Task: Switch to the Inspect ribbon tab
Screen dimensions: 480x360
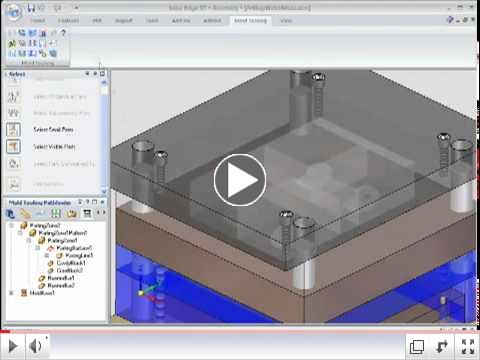Action: [x=124, y=21]
